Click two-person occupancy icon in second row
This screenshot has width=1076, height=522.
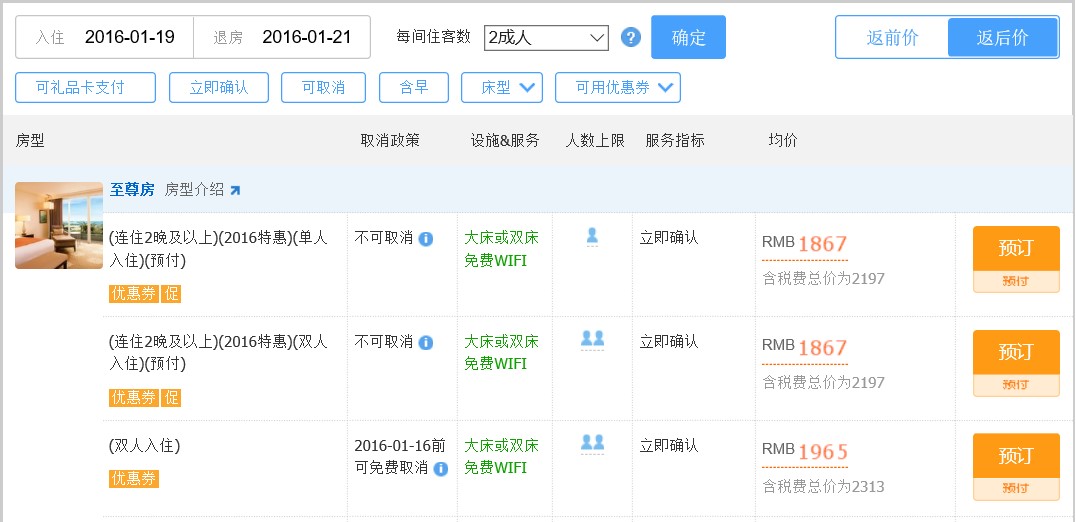click(592, 339)
